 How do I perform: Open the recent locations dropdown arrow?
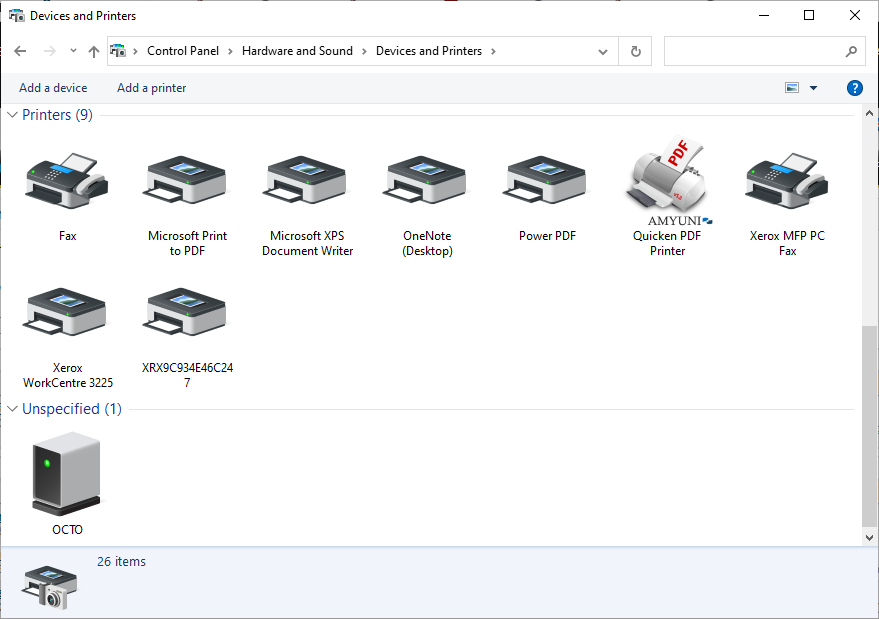[73, 51]
